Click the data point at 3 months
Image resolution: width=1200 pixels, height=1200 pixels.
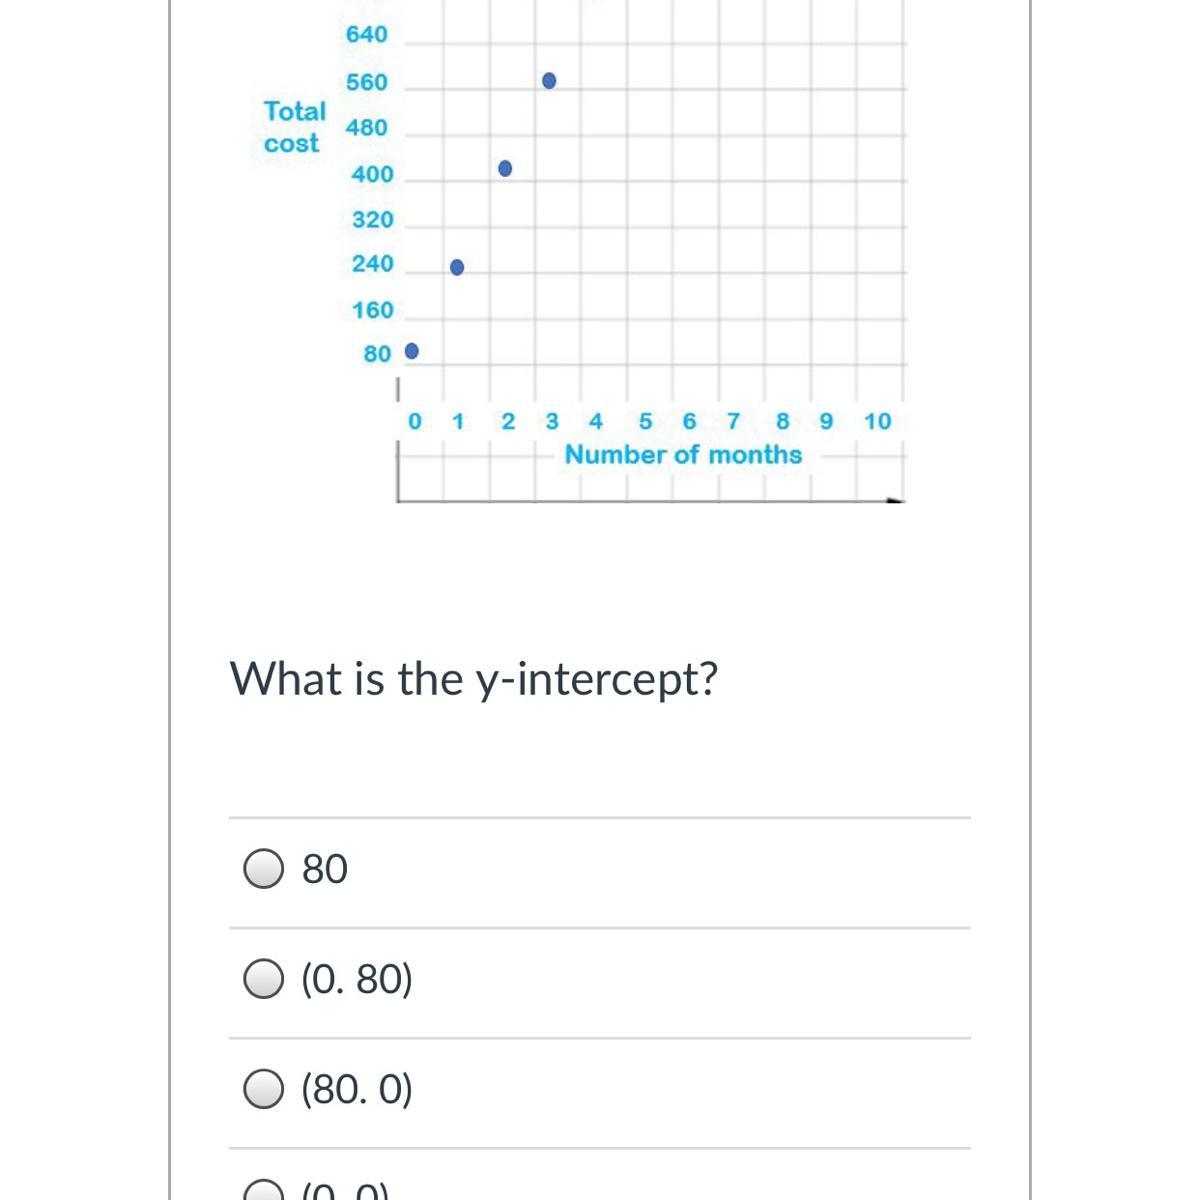pyautogui.click(x=549, y=80)
